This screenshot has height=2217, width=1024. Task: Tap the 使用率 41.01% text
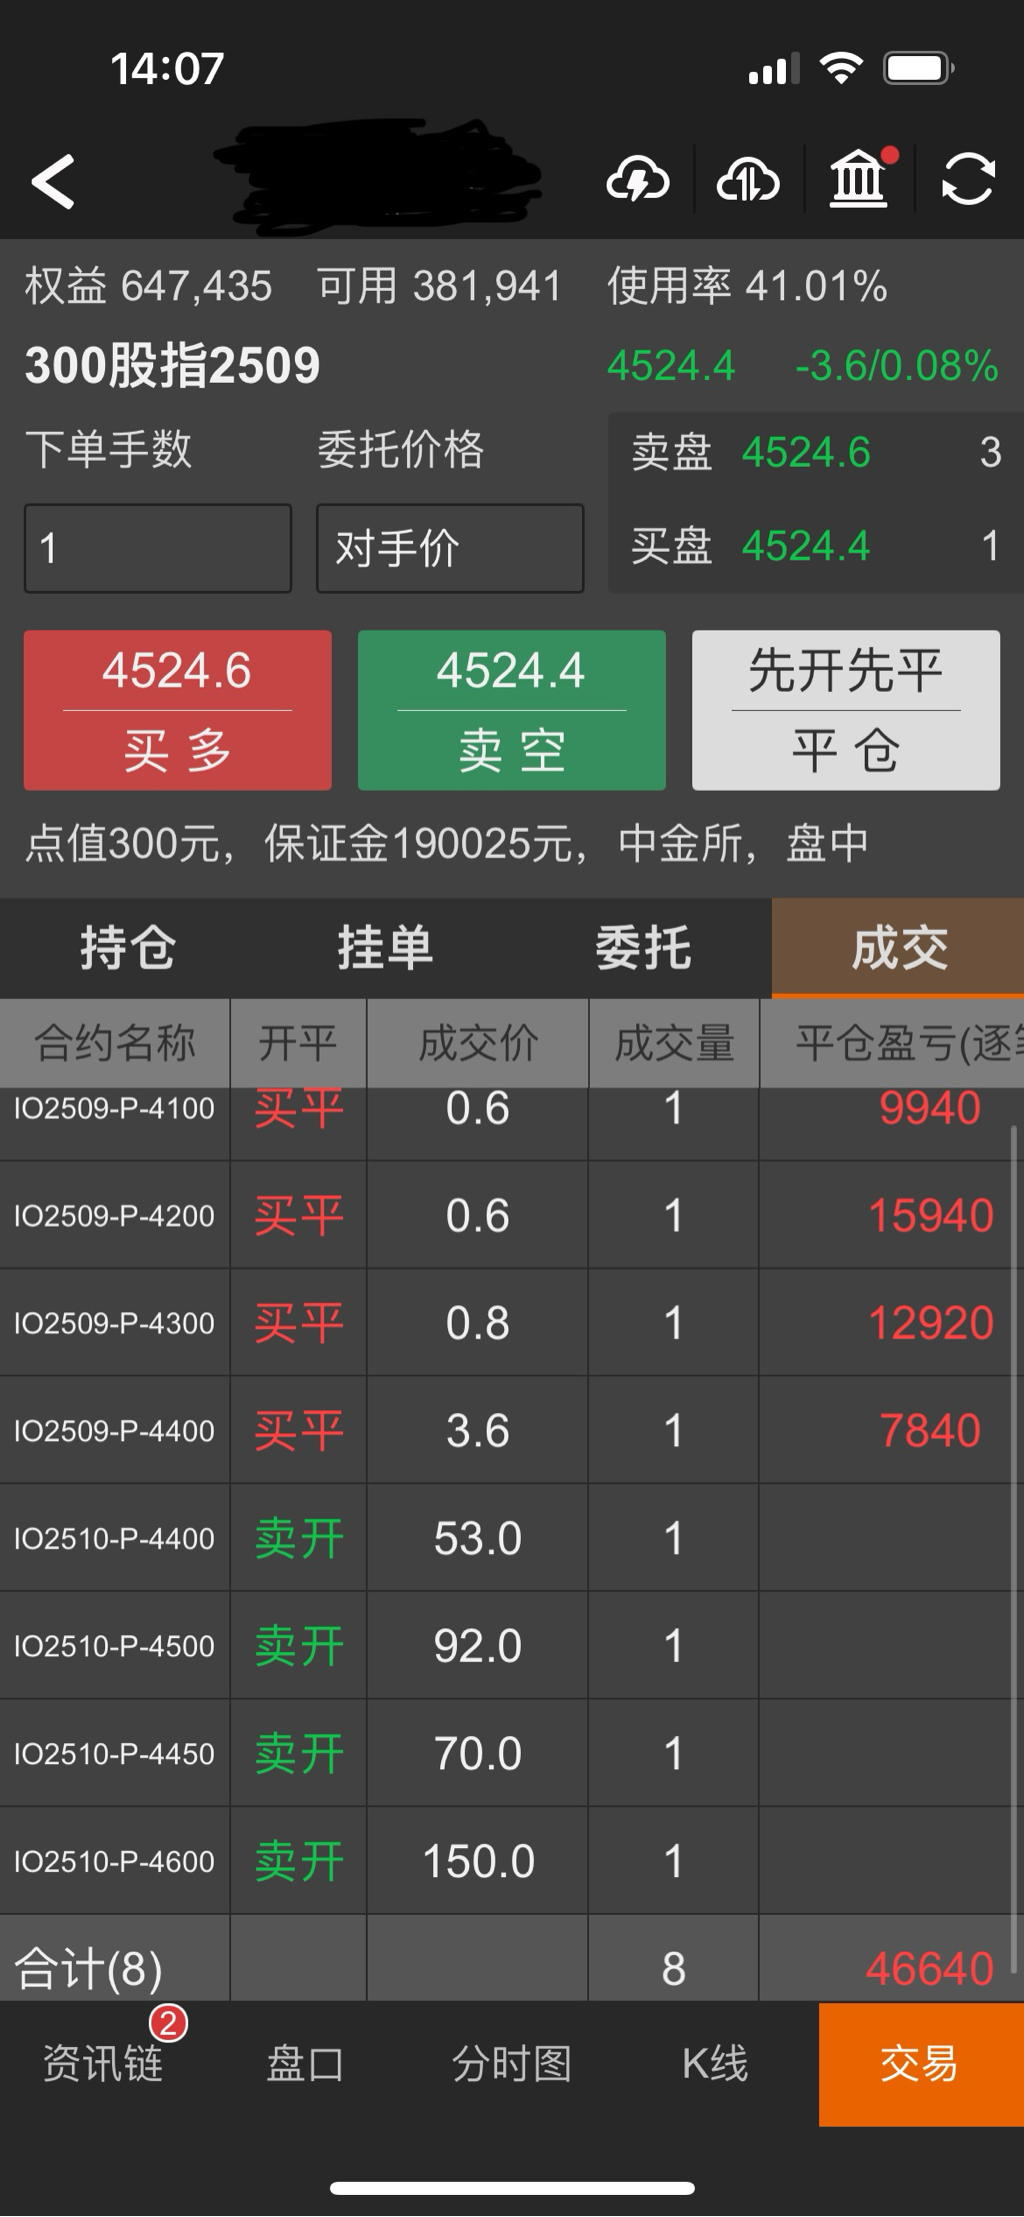click(x=747, y=287)
